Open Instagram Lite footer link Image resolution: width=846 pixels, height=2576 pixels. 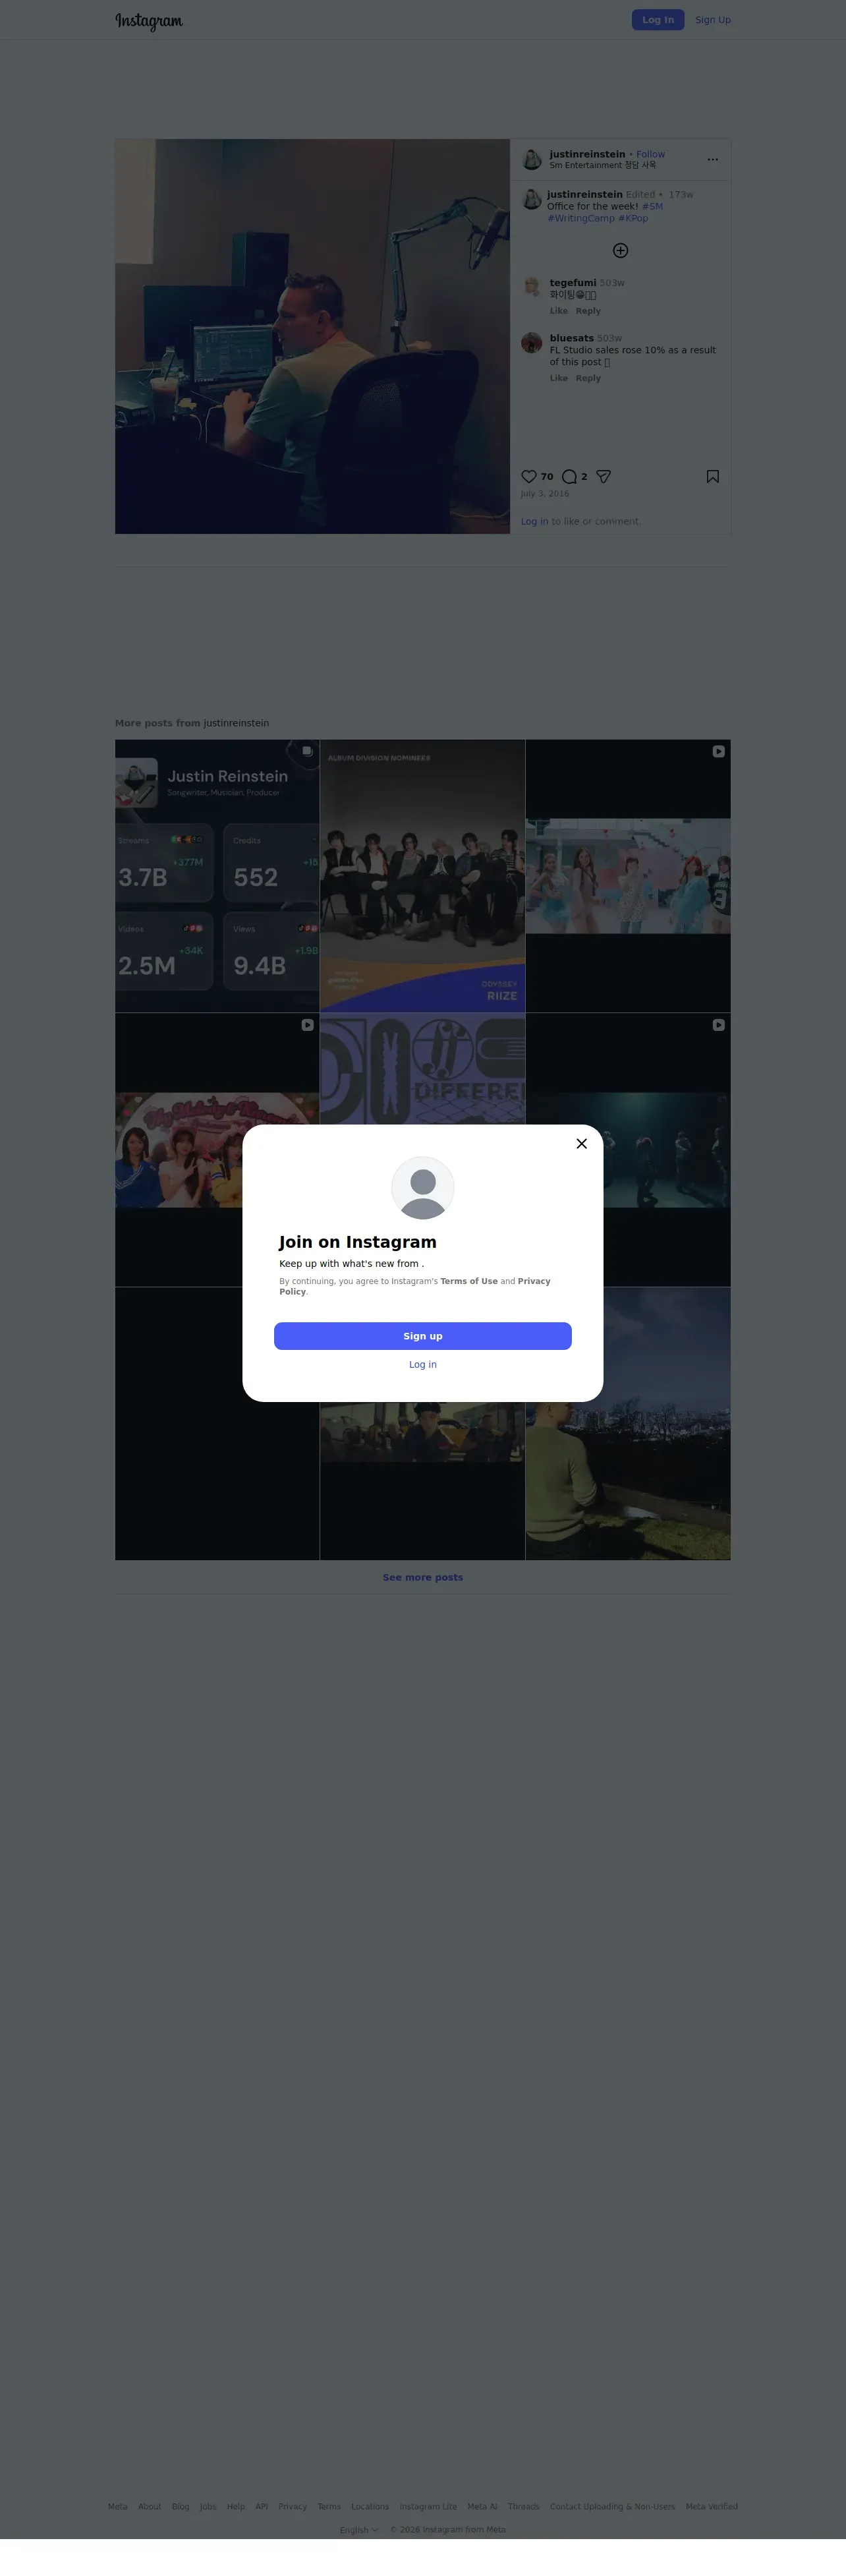click(428, 2506)
